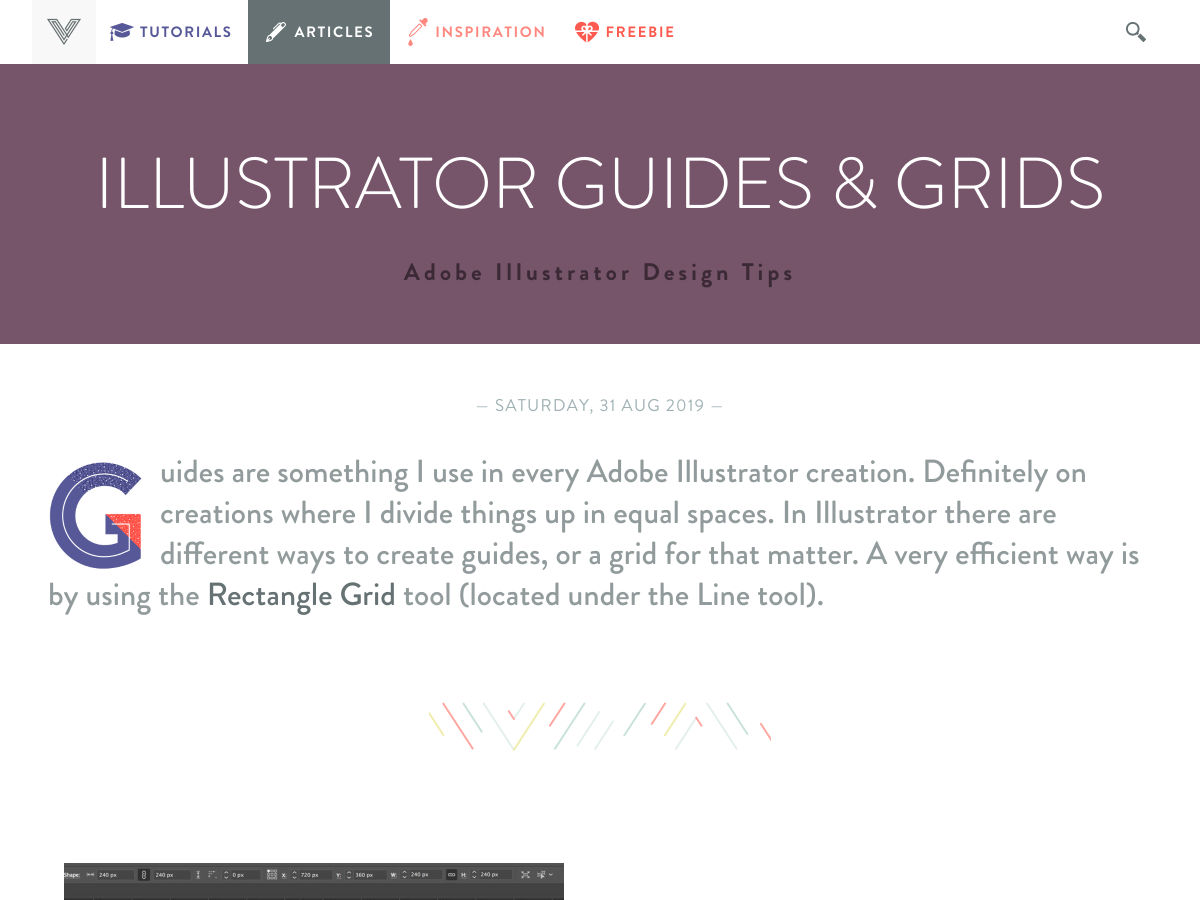Open the Illustrator control bar screenshot
This screenshot has width=1200, height=900.
314,881
